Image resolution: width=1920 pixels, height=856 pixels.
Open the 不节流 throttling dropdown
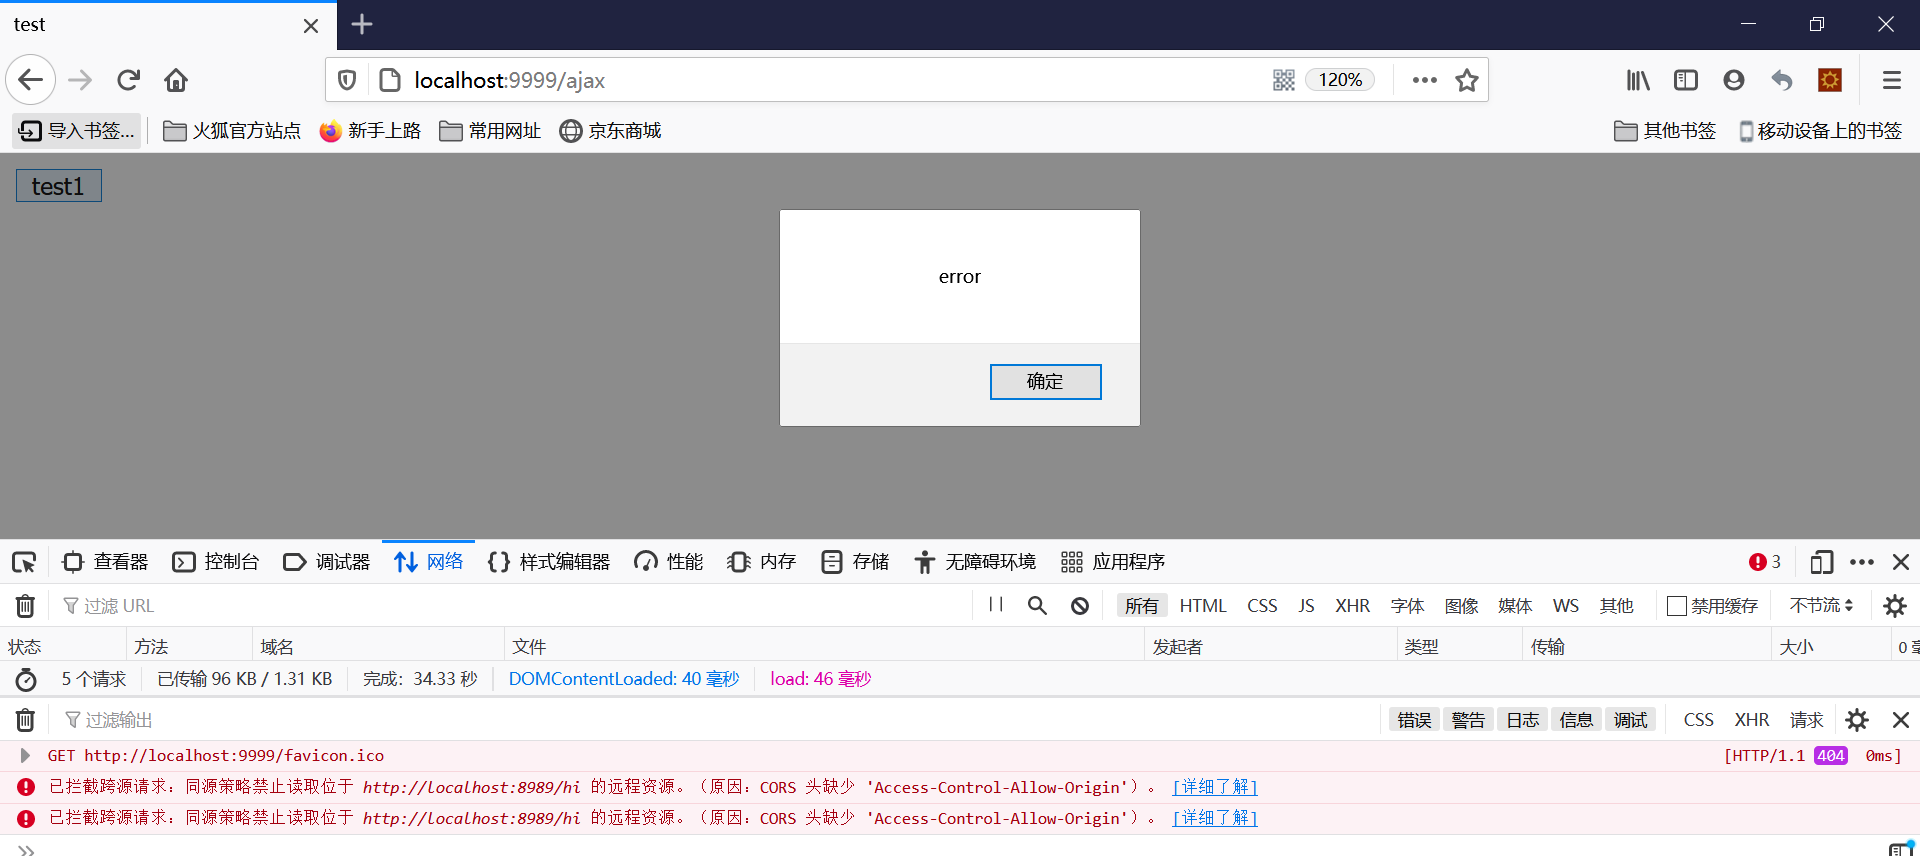click(x=1821, y=606)
